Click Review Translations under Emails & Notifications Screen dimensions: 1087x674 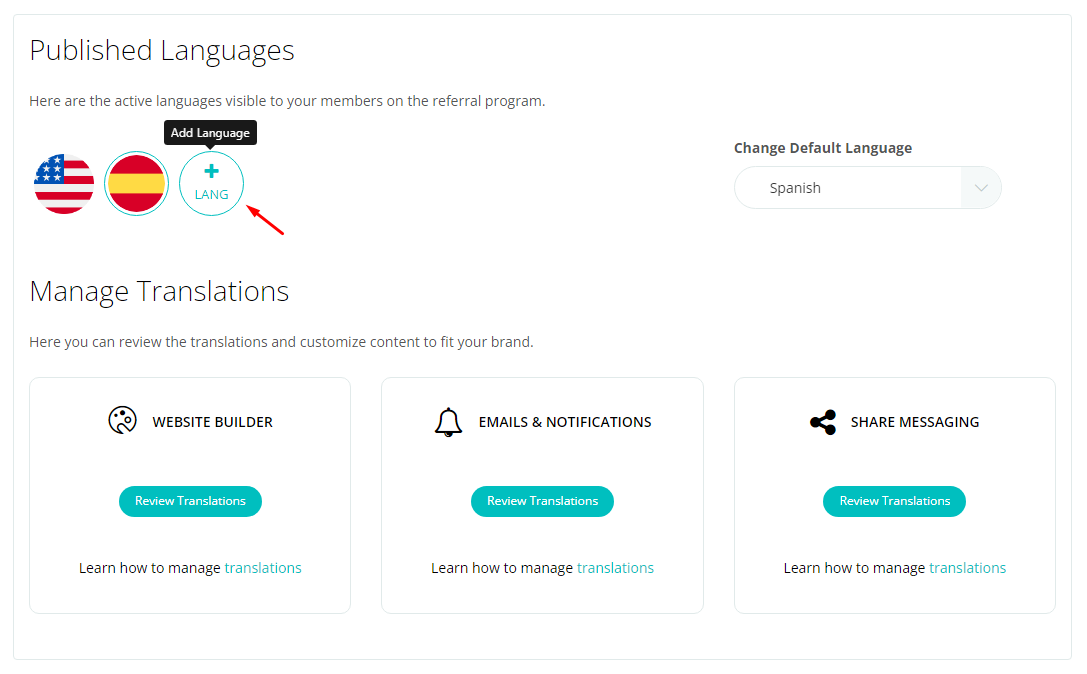click(542, 501)
